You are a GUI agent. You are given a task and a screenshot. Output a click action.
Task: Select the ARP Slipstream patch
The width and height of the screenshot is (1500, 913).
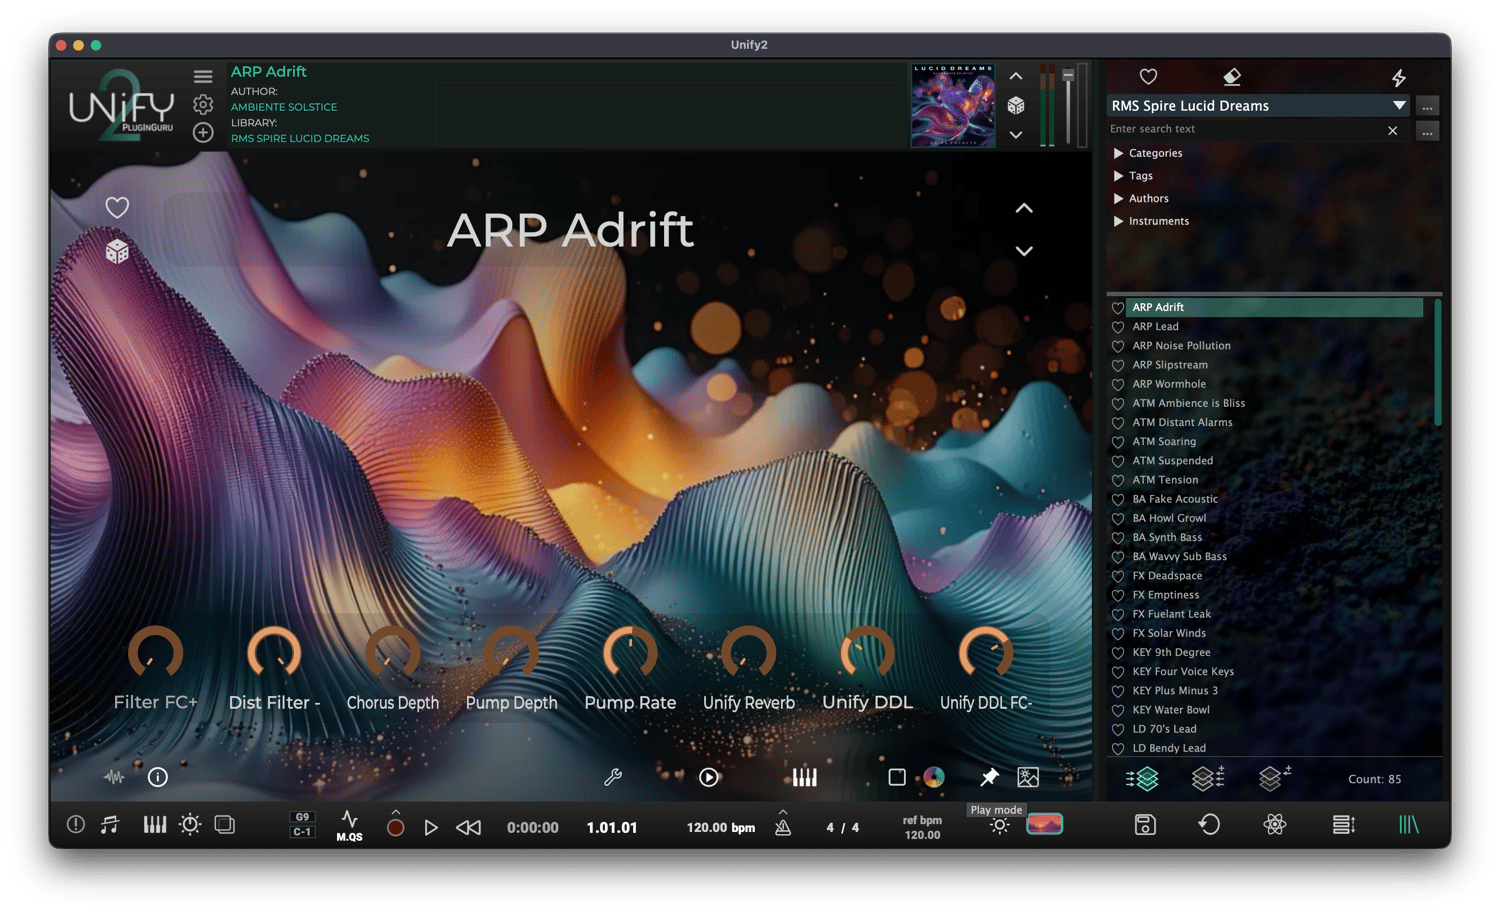click(x=1170, y=365)
